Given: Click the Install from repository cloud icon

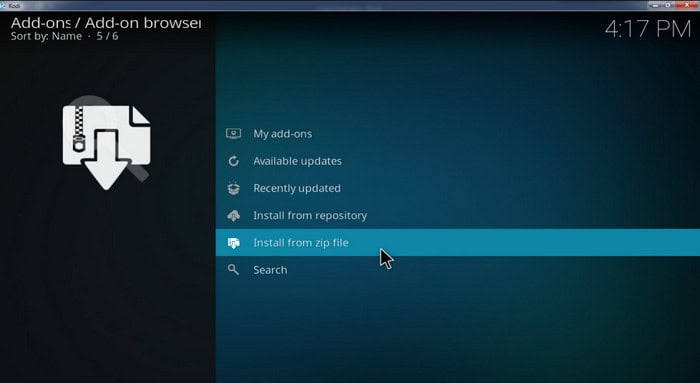Looking at the screenshot, I should pyautogui.click(x=233, y=216).
